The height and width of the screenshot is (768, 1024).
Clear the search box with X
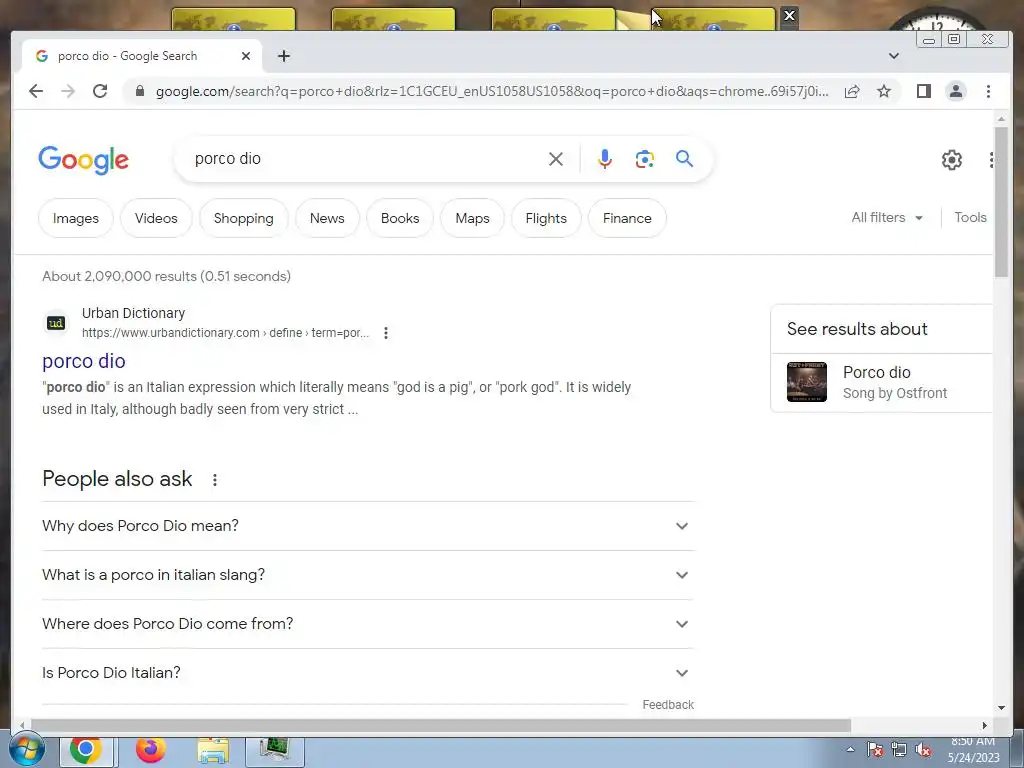(x=556, y=159)
